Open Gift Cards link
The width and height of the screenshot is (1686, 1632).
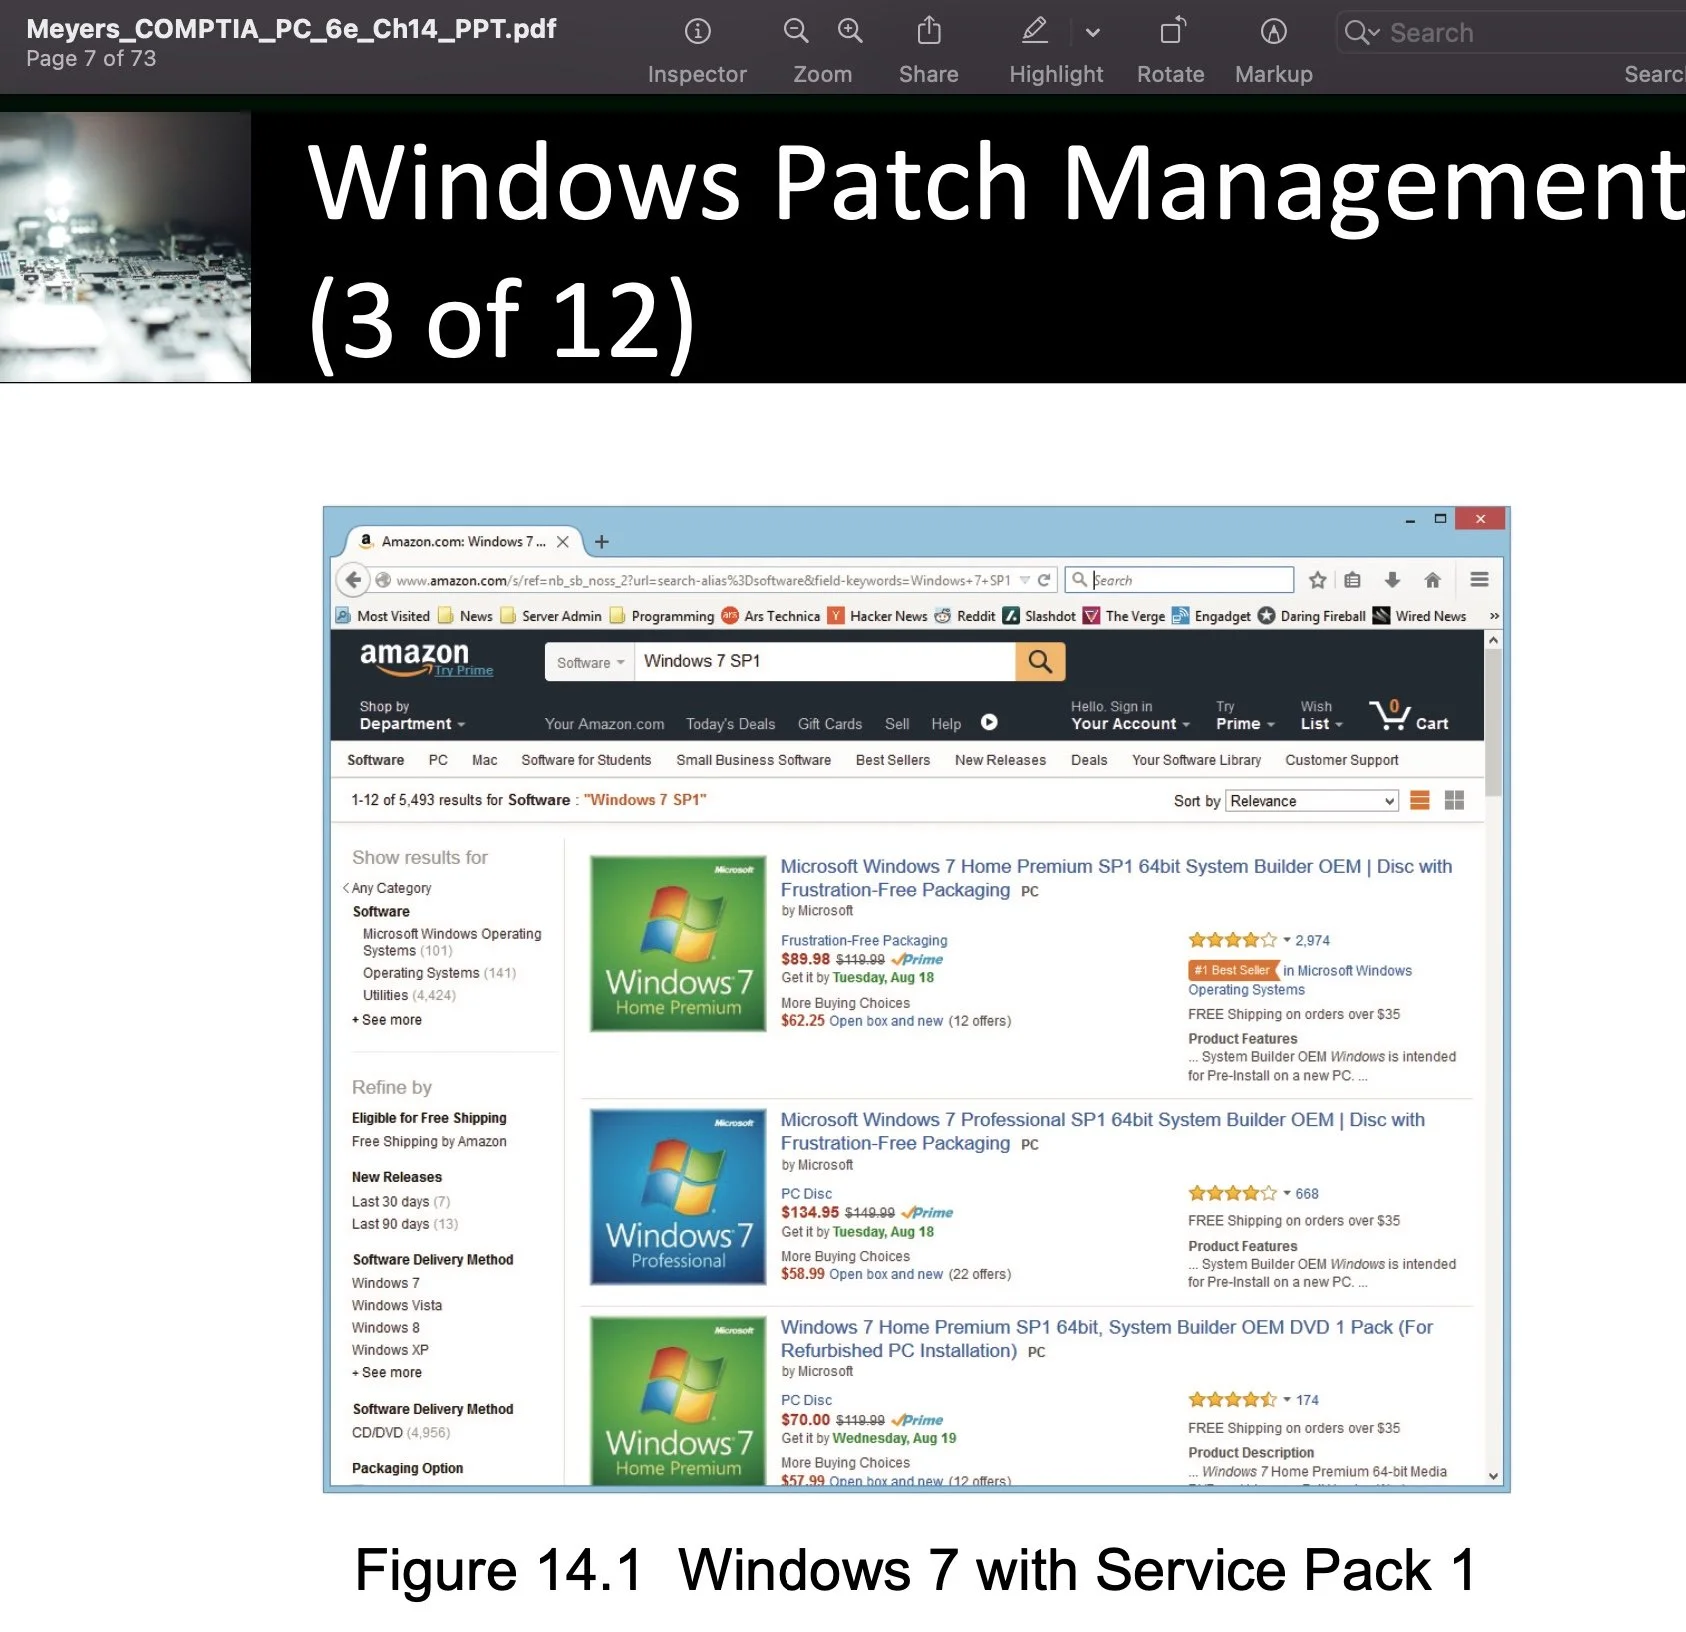tap(829, 724)
